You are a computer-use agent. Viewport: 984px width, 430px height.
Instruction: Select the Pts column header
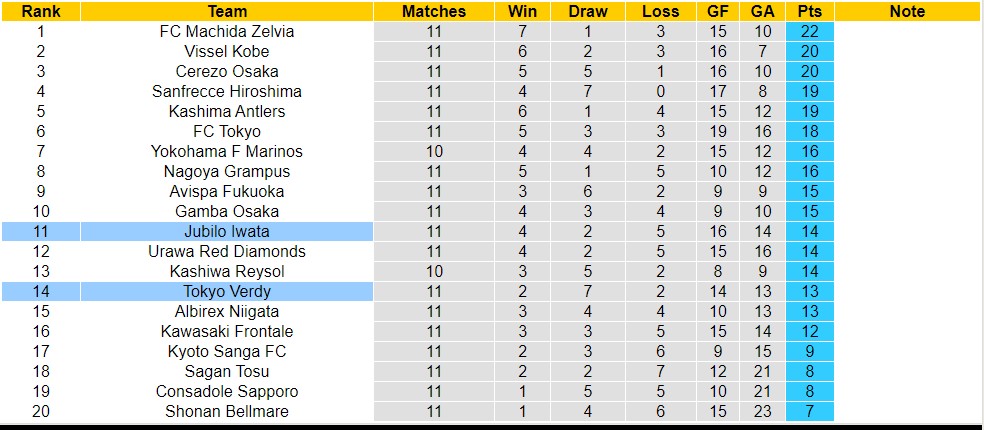[x=810, y=12]
